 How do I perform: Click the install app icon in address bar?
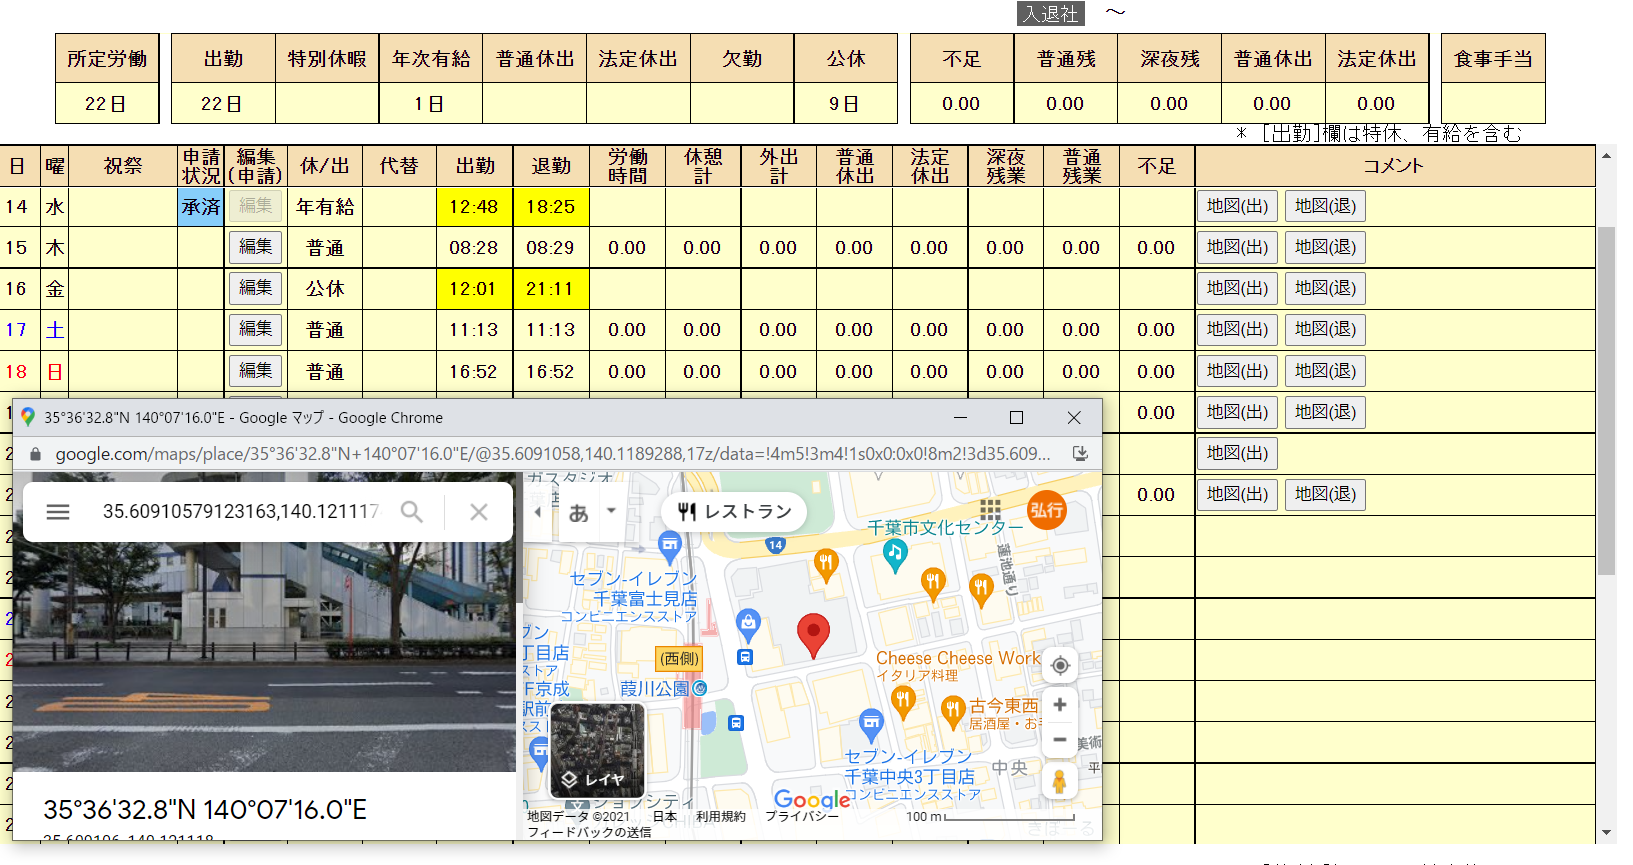[1080, 454]
